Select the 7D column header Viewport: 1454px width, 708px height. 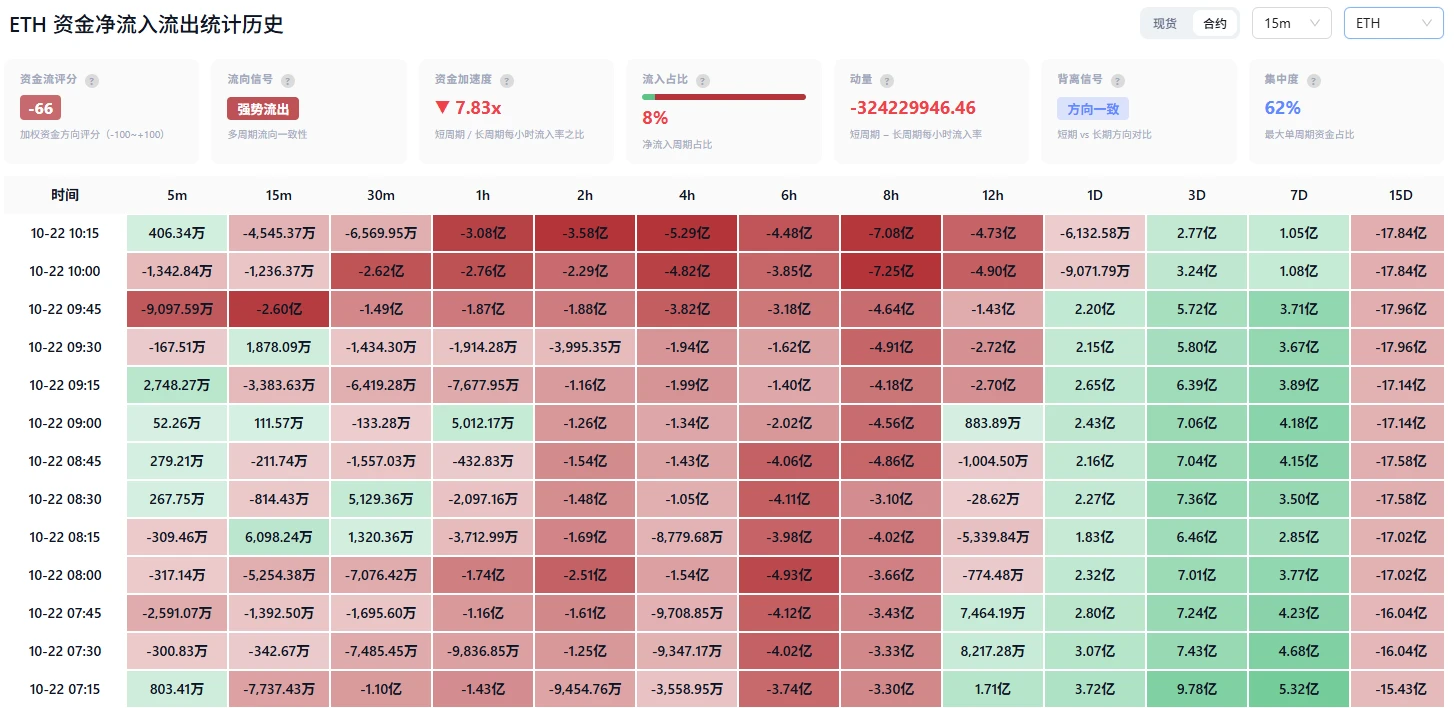[x=1299, y=195]
